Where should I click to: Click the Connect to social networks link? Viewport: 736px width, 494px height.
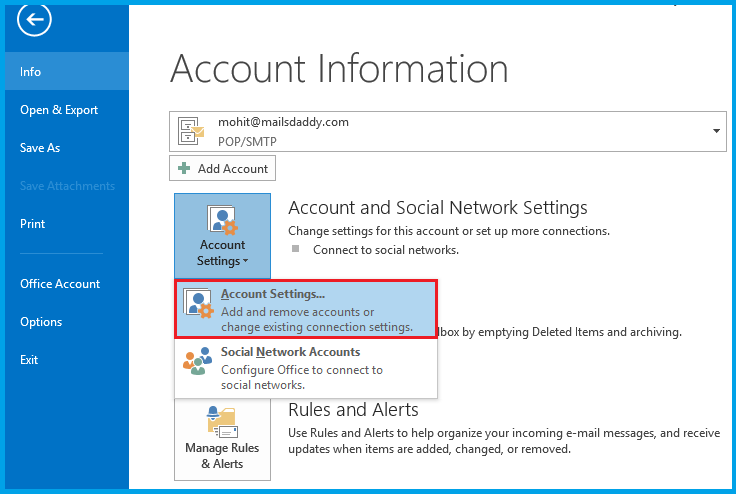click(x=386, y=250)
